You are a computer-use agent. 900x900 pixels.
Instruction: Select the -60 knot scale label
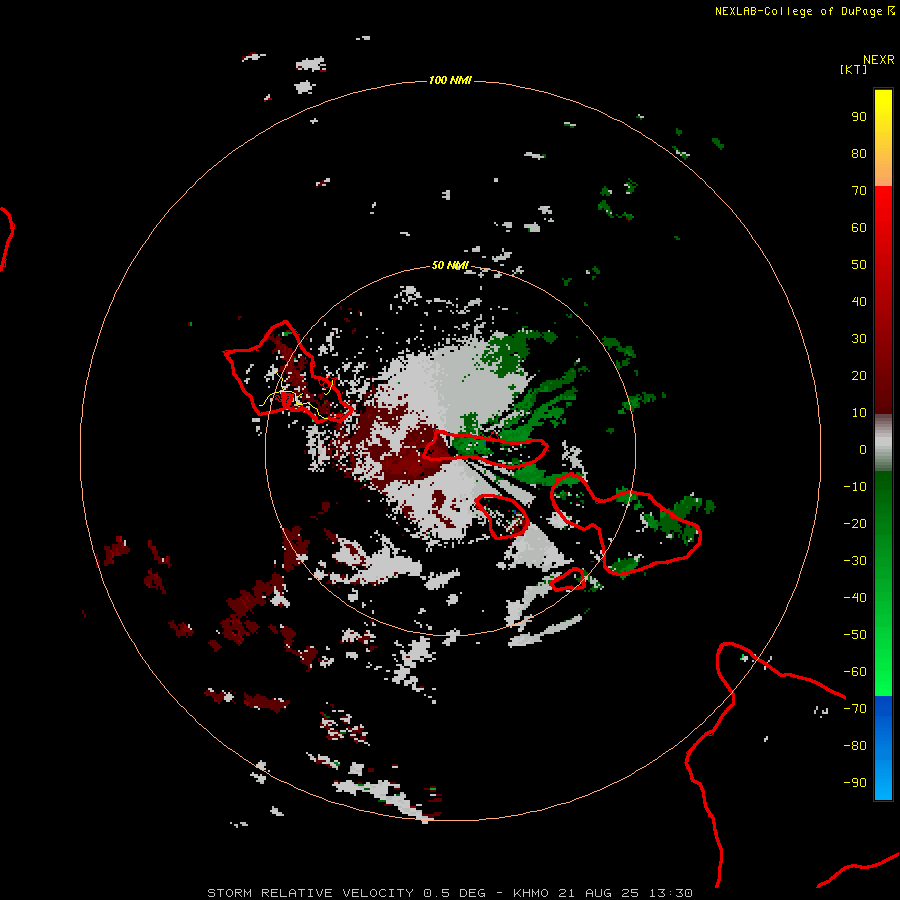[x=855, y=672]
